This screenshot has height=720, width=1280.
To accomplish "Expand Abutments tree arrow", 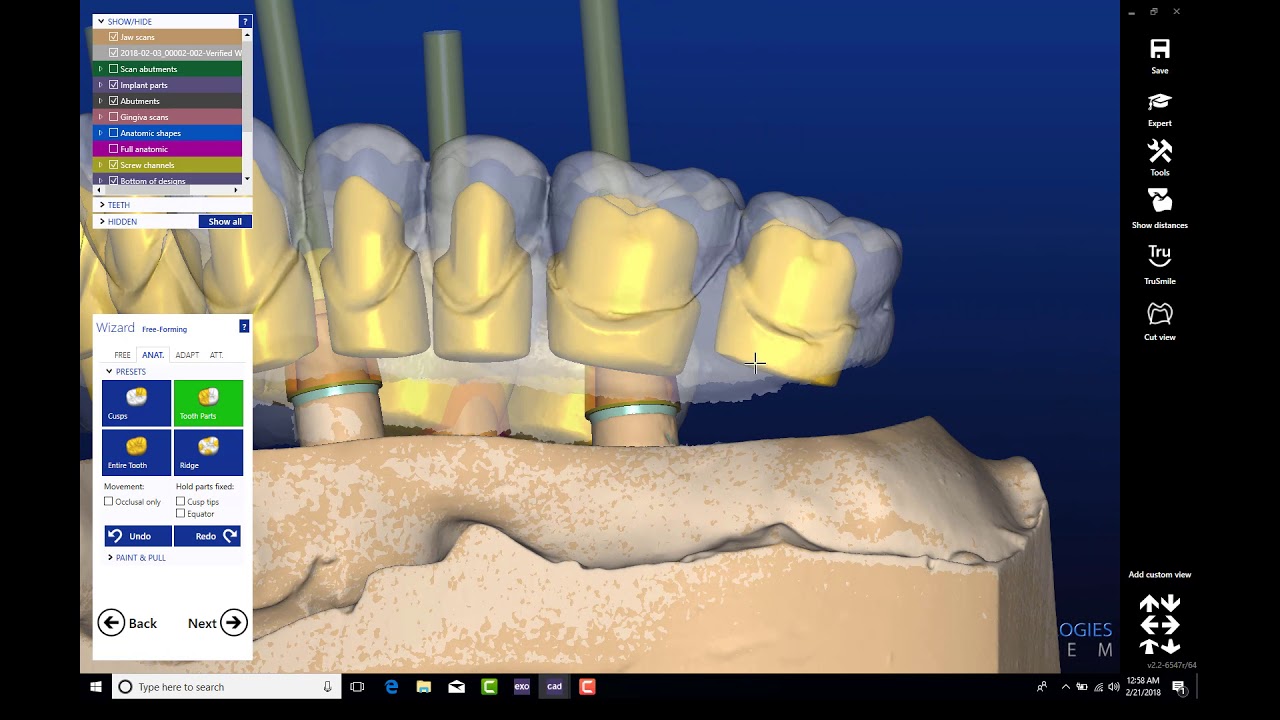I will click(100, 101).
